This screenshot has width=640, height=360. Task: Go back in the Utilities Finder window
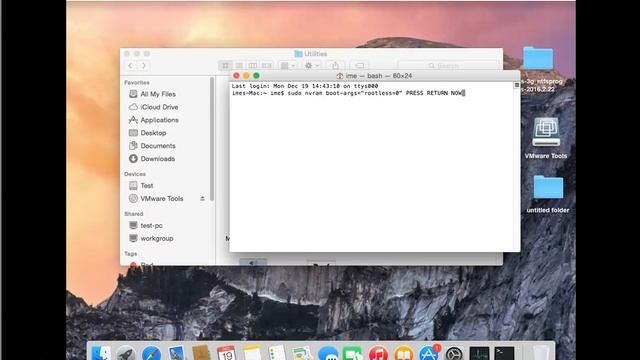point(131,65)
